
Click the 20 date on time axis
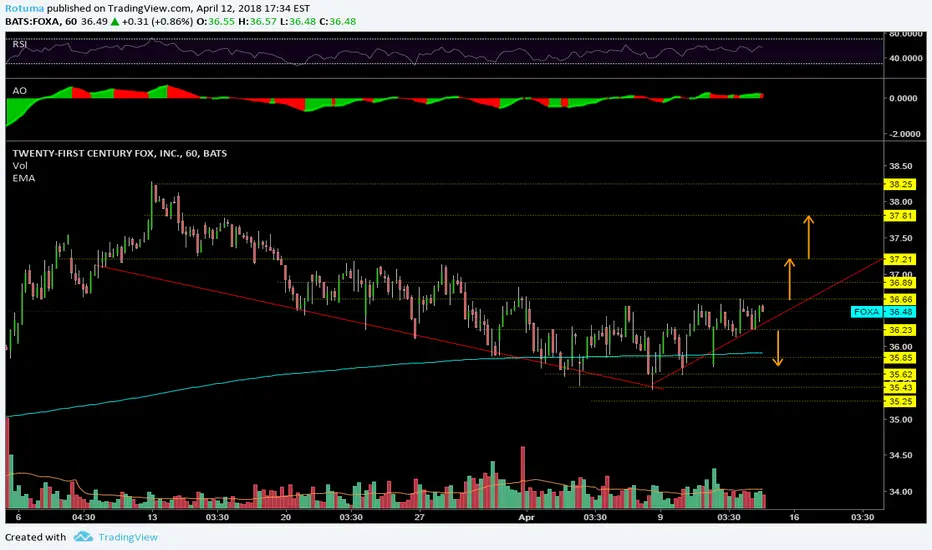click(x=286, y=517)
